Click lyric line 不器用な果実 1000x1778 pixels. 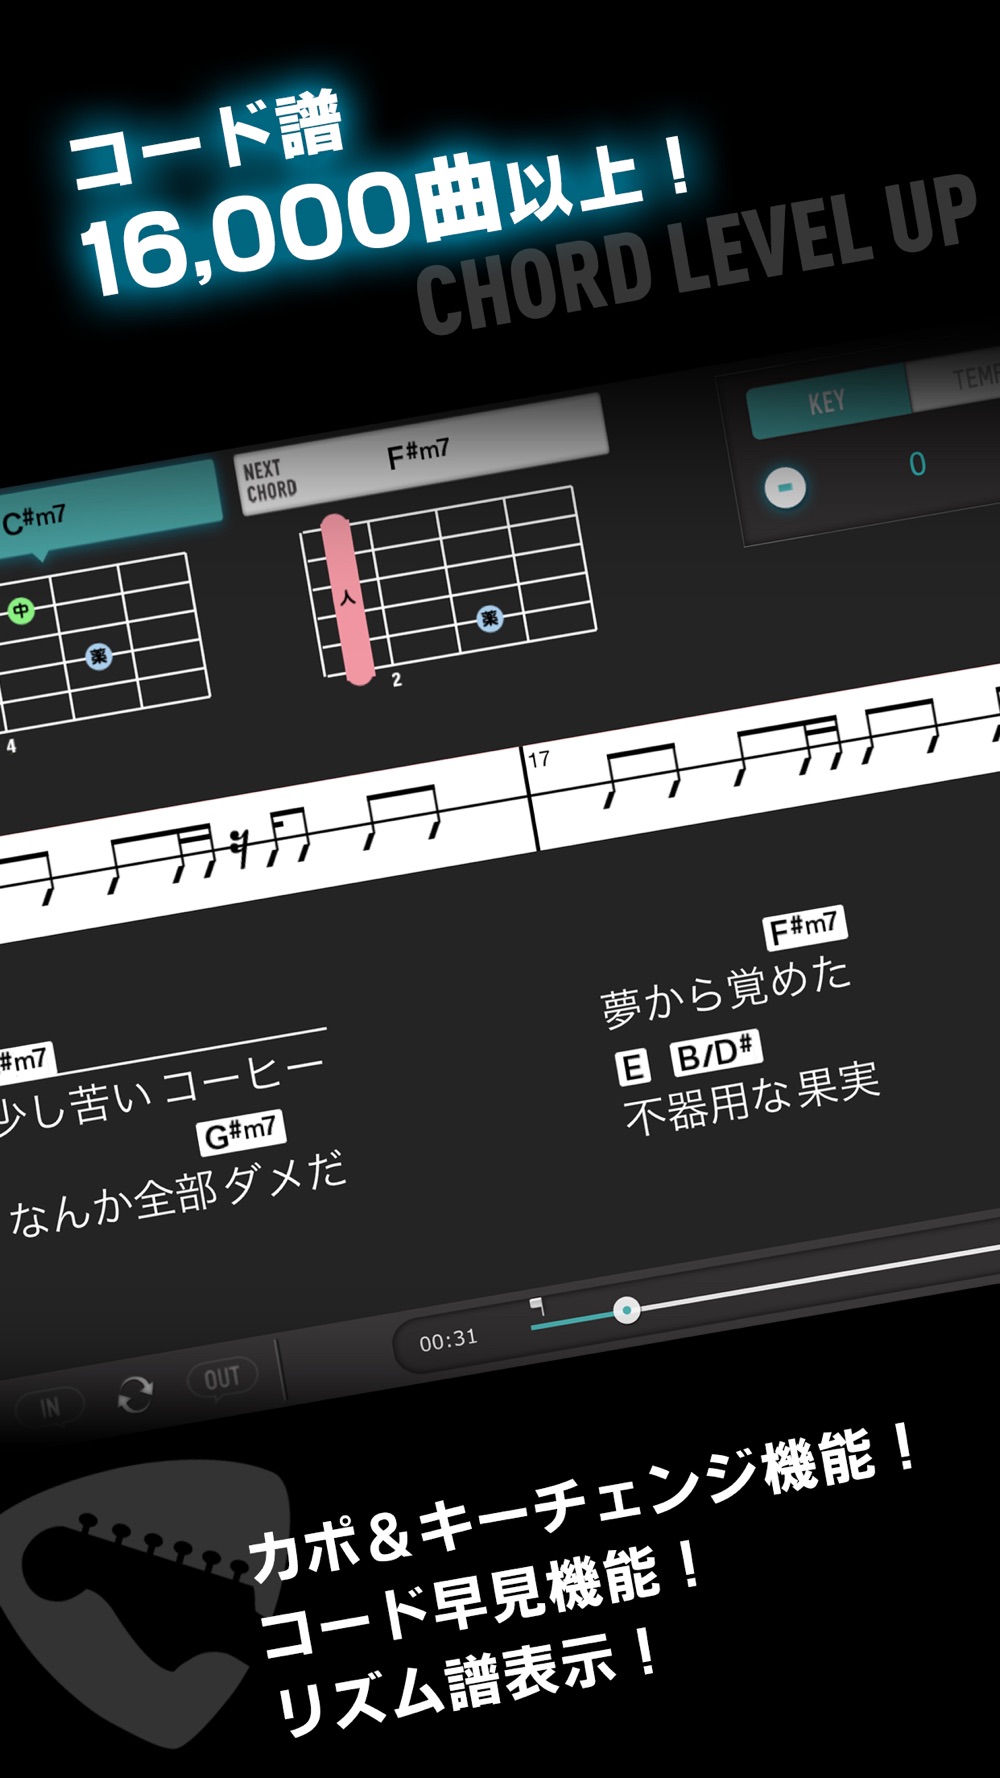752,1098
